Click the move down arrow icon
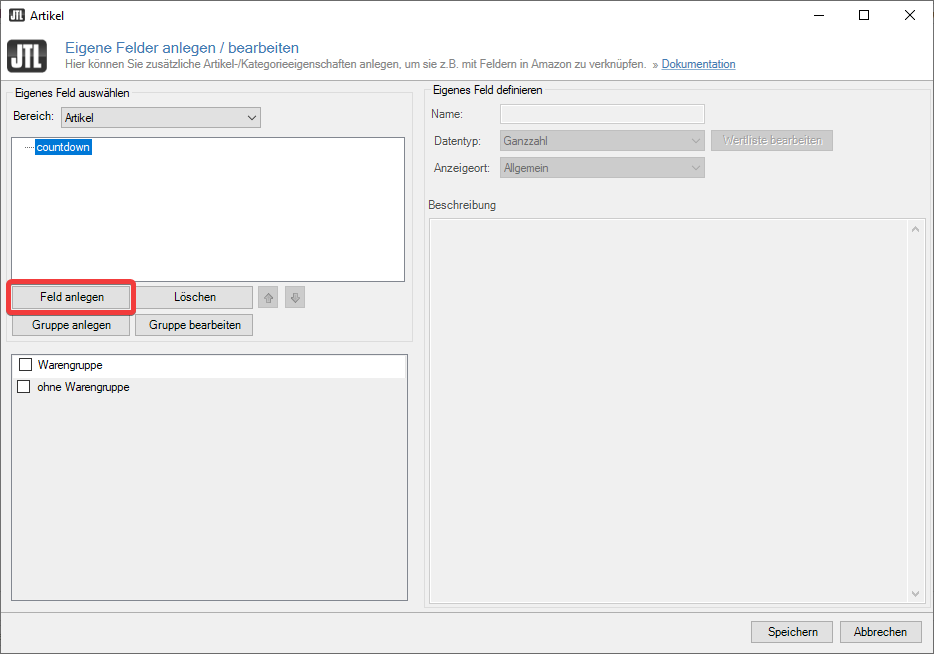The height and width of the screenshot is (654, 934). pos(295,297)
